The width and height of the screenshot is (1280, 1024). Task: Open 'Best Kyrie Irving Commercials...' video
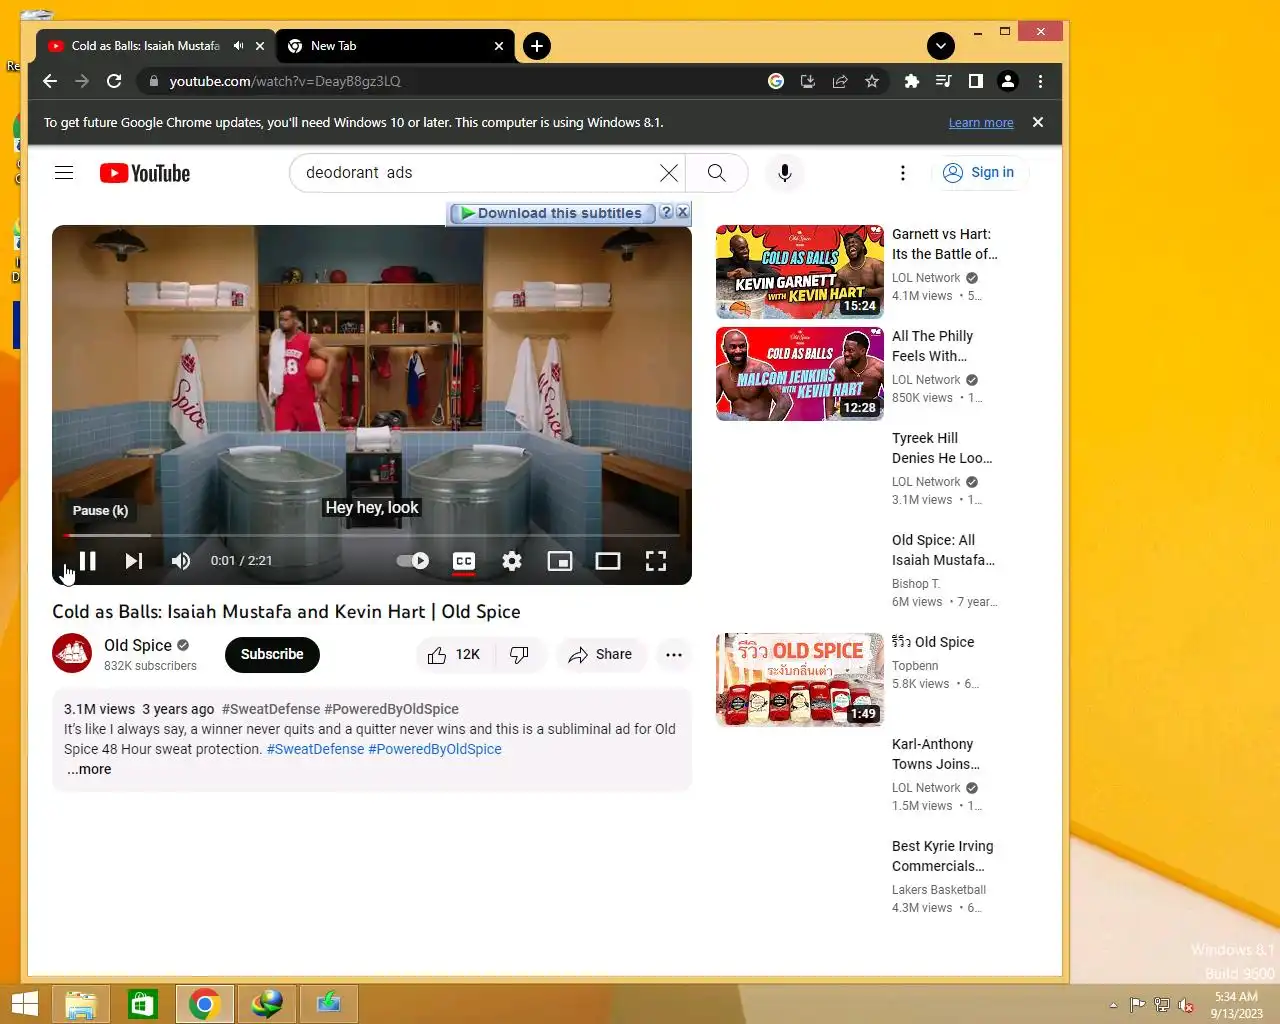point(943,856)
